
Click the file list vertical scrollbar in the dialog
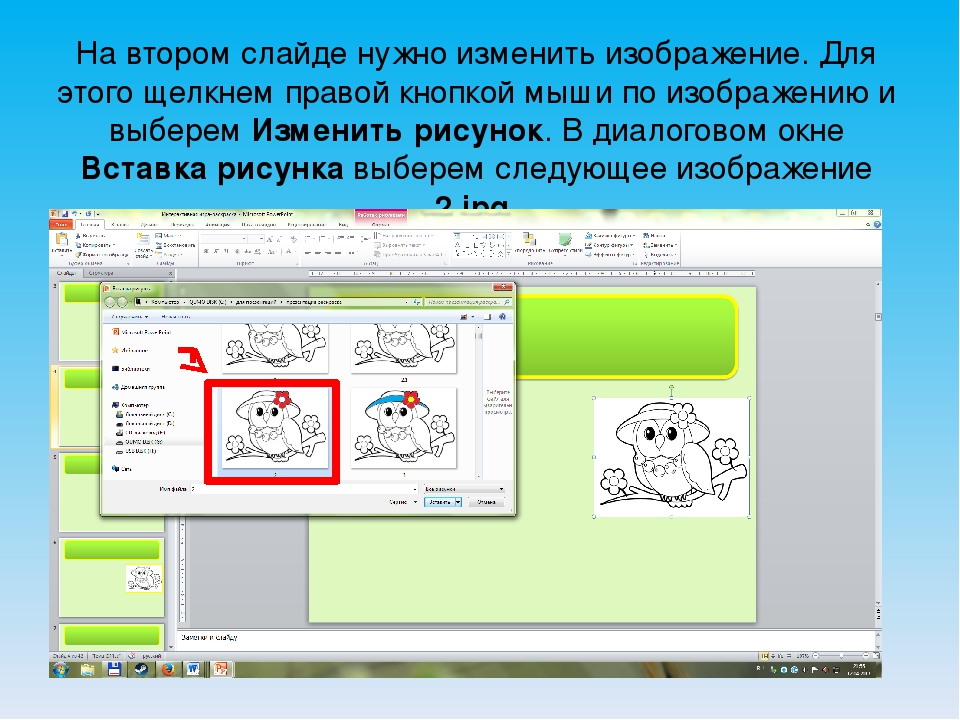point(478,402)
